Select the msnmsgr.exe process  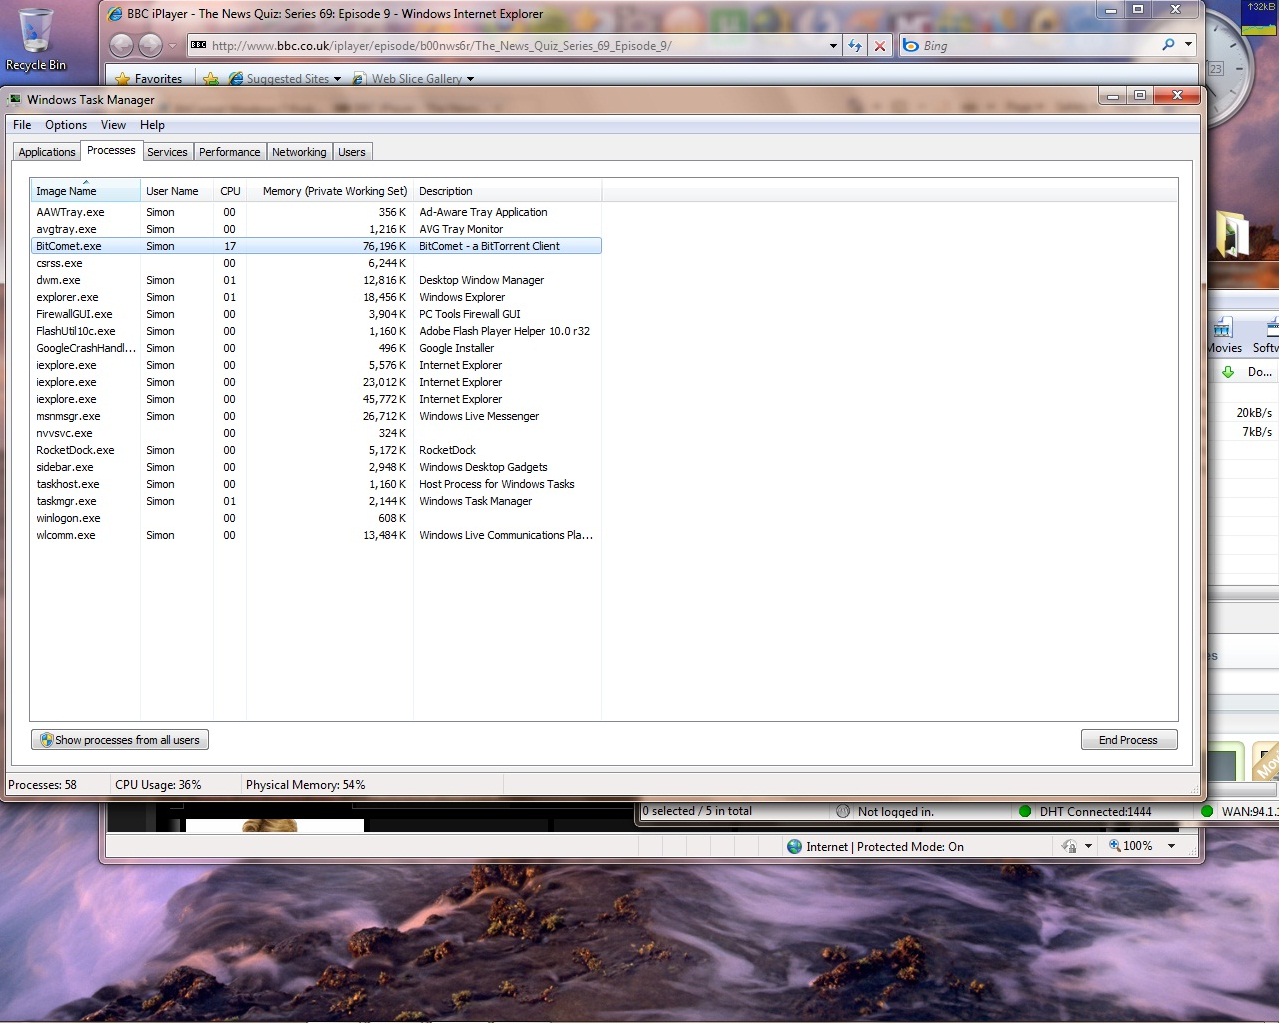click(x=316, y=416)
